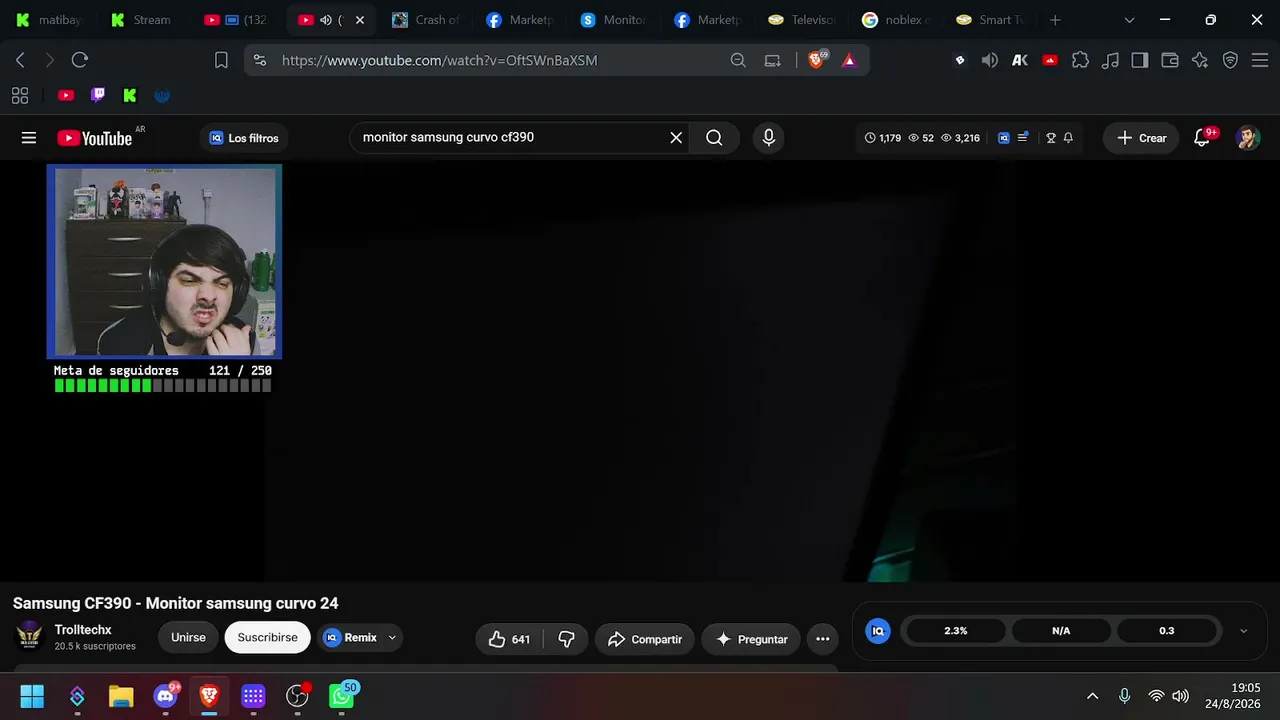Open the browser extensions puzzle icon

coord(1080,60)
